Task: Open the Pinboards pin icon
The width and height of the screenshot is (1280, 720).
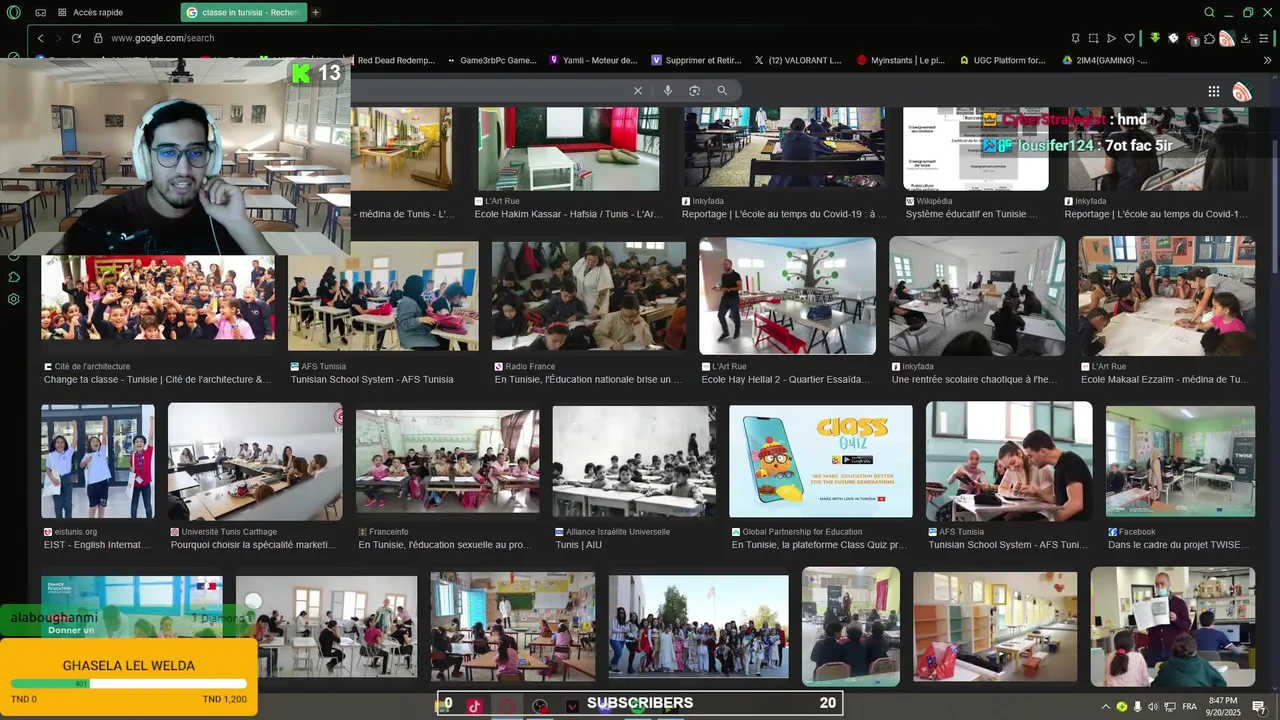Action: (x=1075, y=38)
